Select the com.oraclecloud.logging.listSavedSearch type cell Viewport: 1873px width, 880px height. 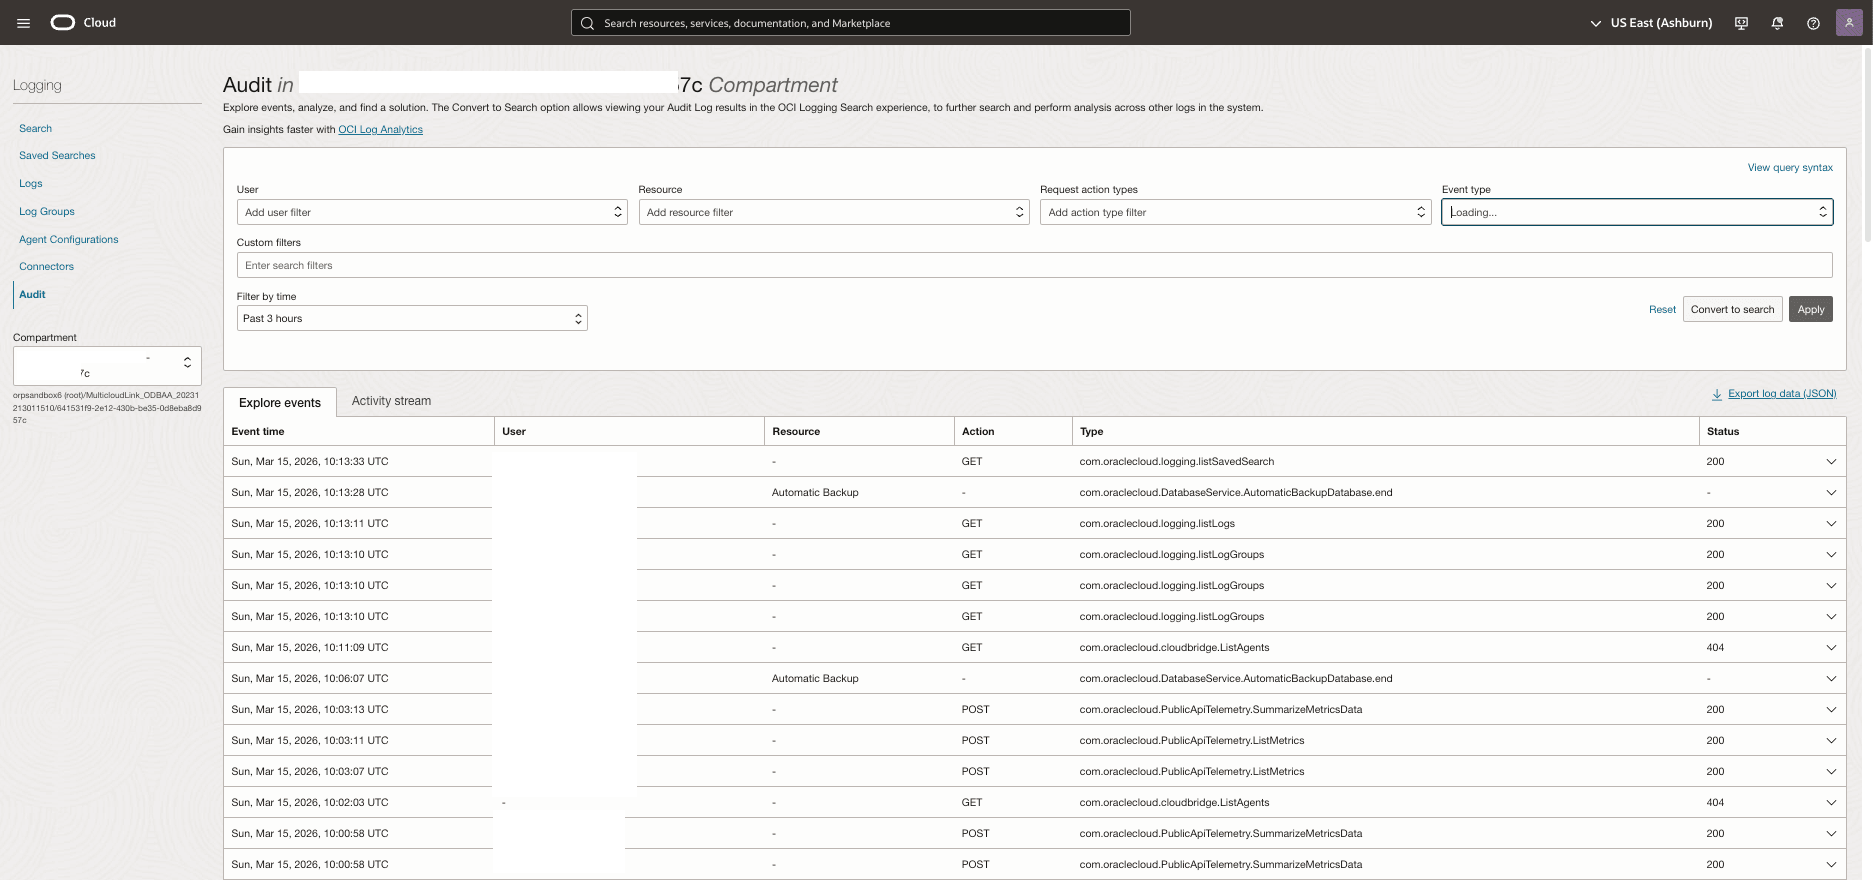tap(1177, 462)
